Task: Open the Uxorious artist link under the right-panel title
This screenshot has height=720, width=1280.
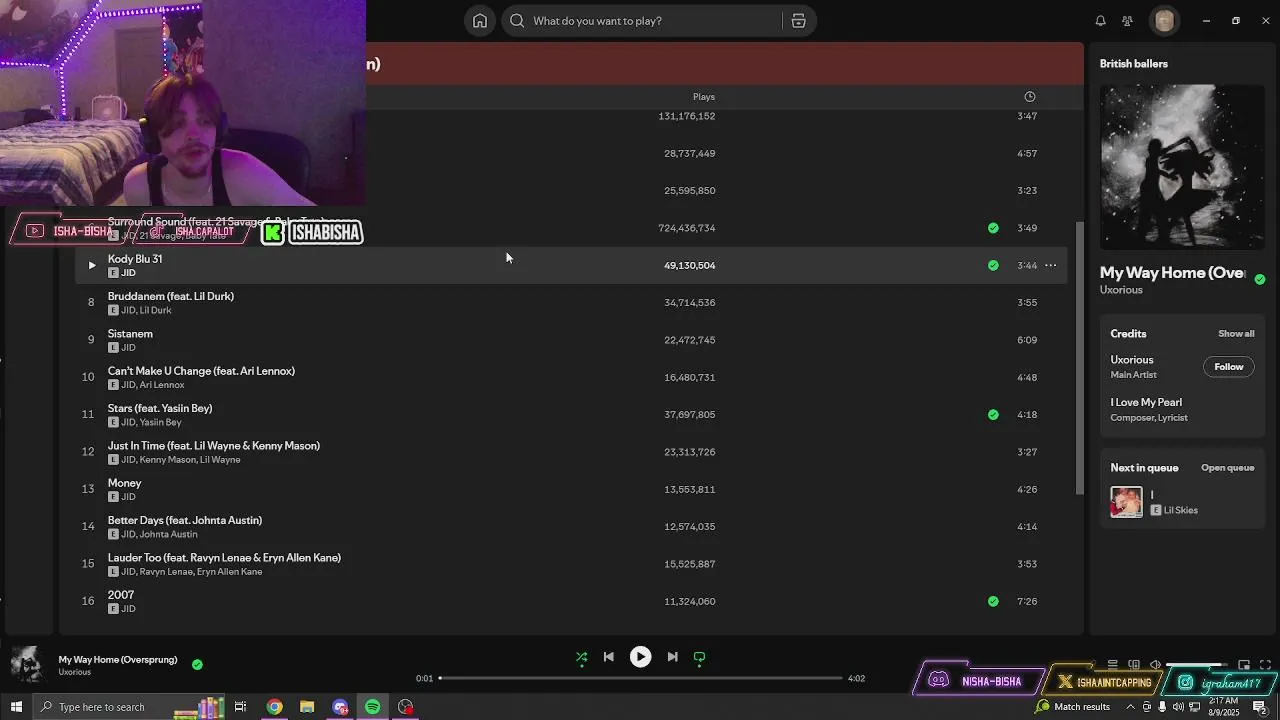Action: (1121, 290)
